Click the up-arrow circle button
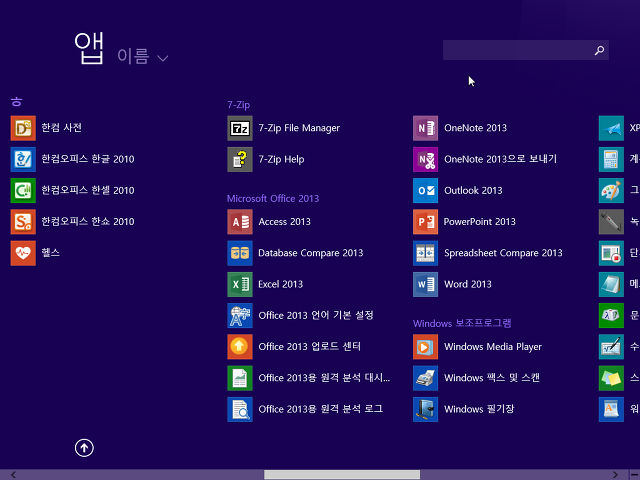Screen dimensions: 640x480 click(x=84, y=448)
